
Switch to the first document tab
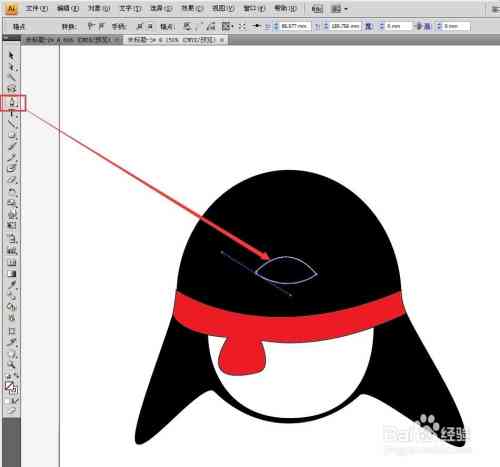point(69,40)
